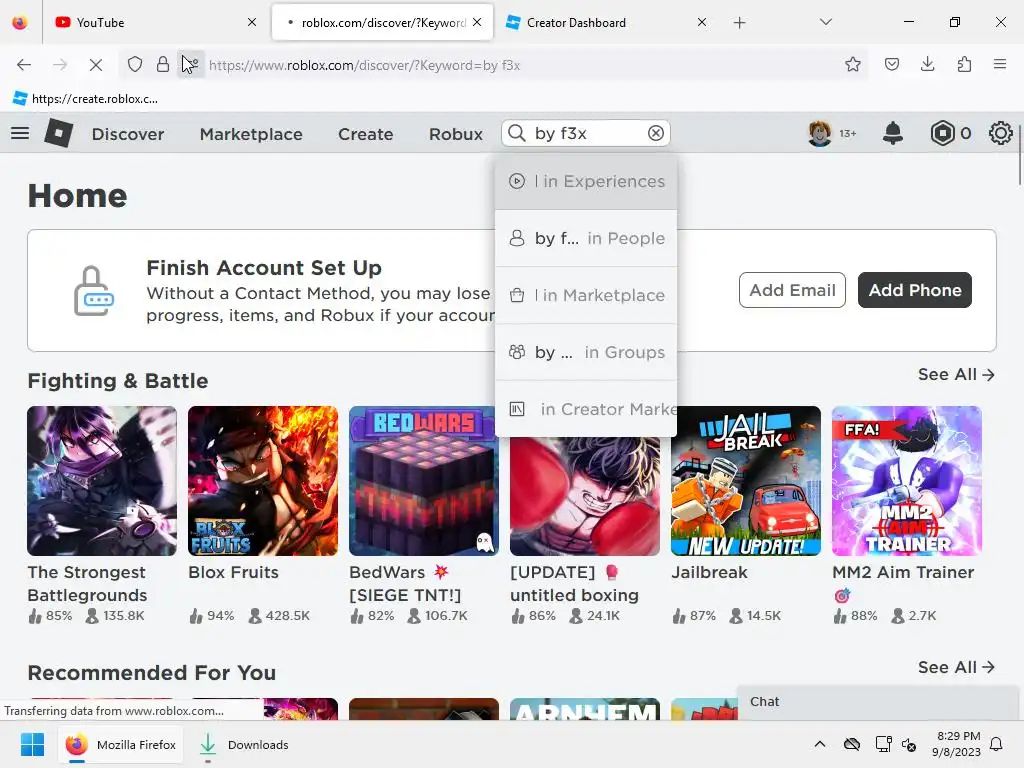Viewport: 1024px width, 768px height.
Task: Show hidden system tray icons
Action: (820, 744)
